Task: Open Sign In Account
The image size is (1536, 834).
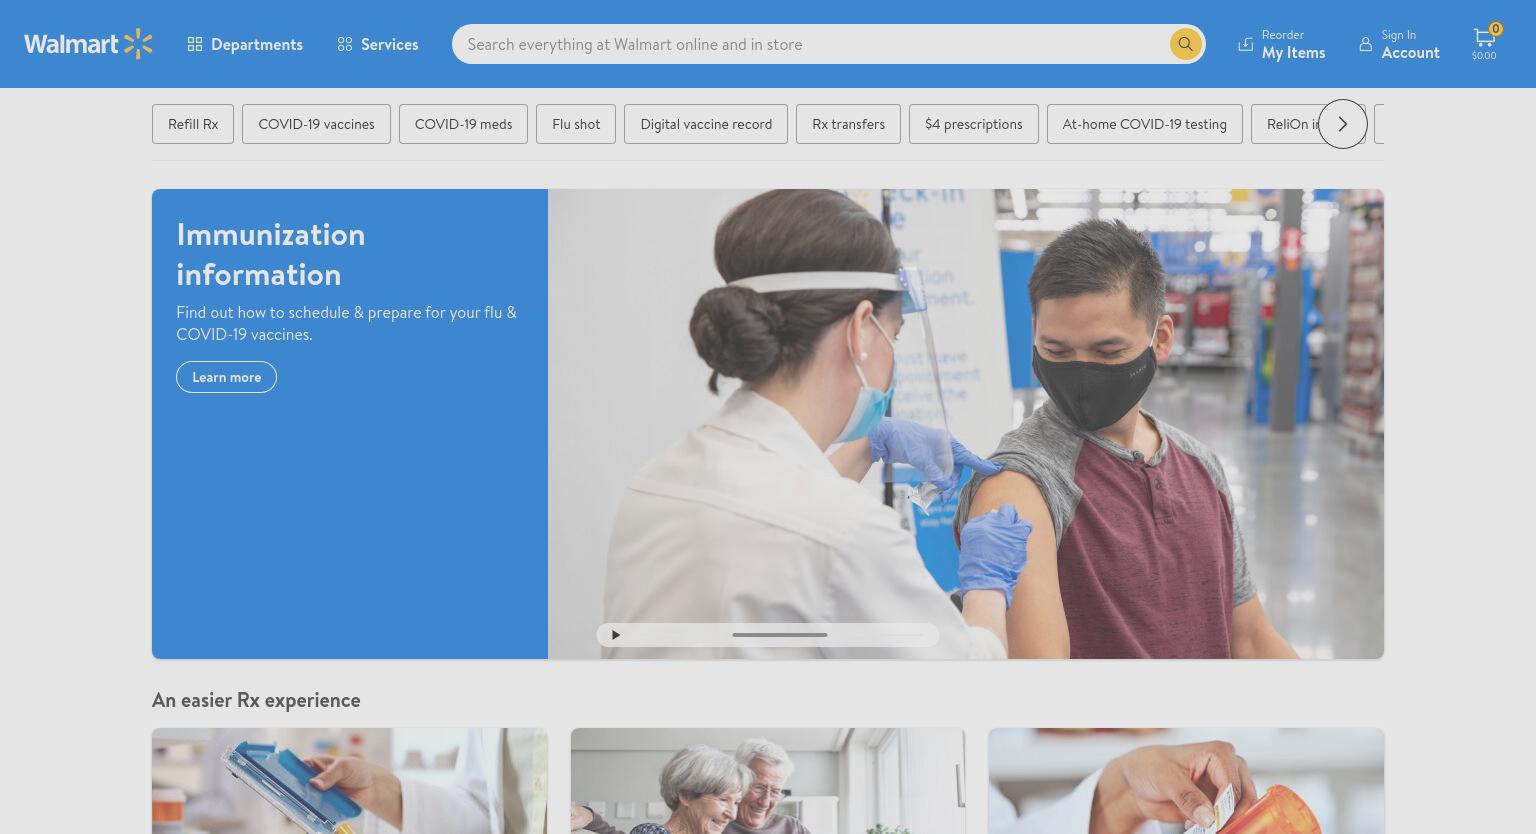Action: tap(1399, 44)
